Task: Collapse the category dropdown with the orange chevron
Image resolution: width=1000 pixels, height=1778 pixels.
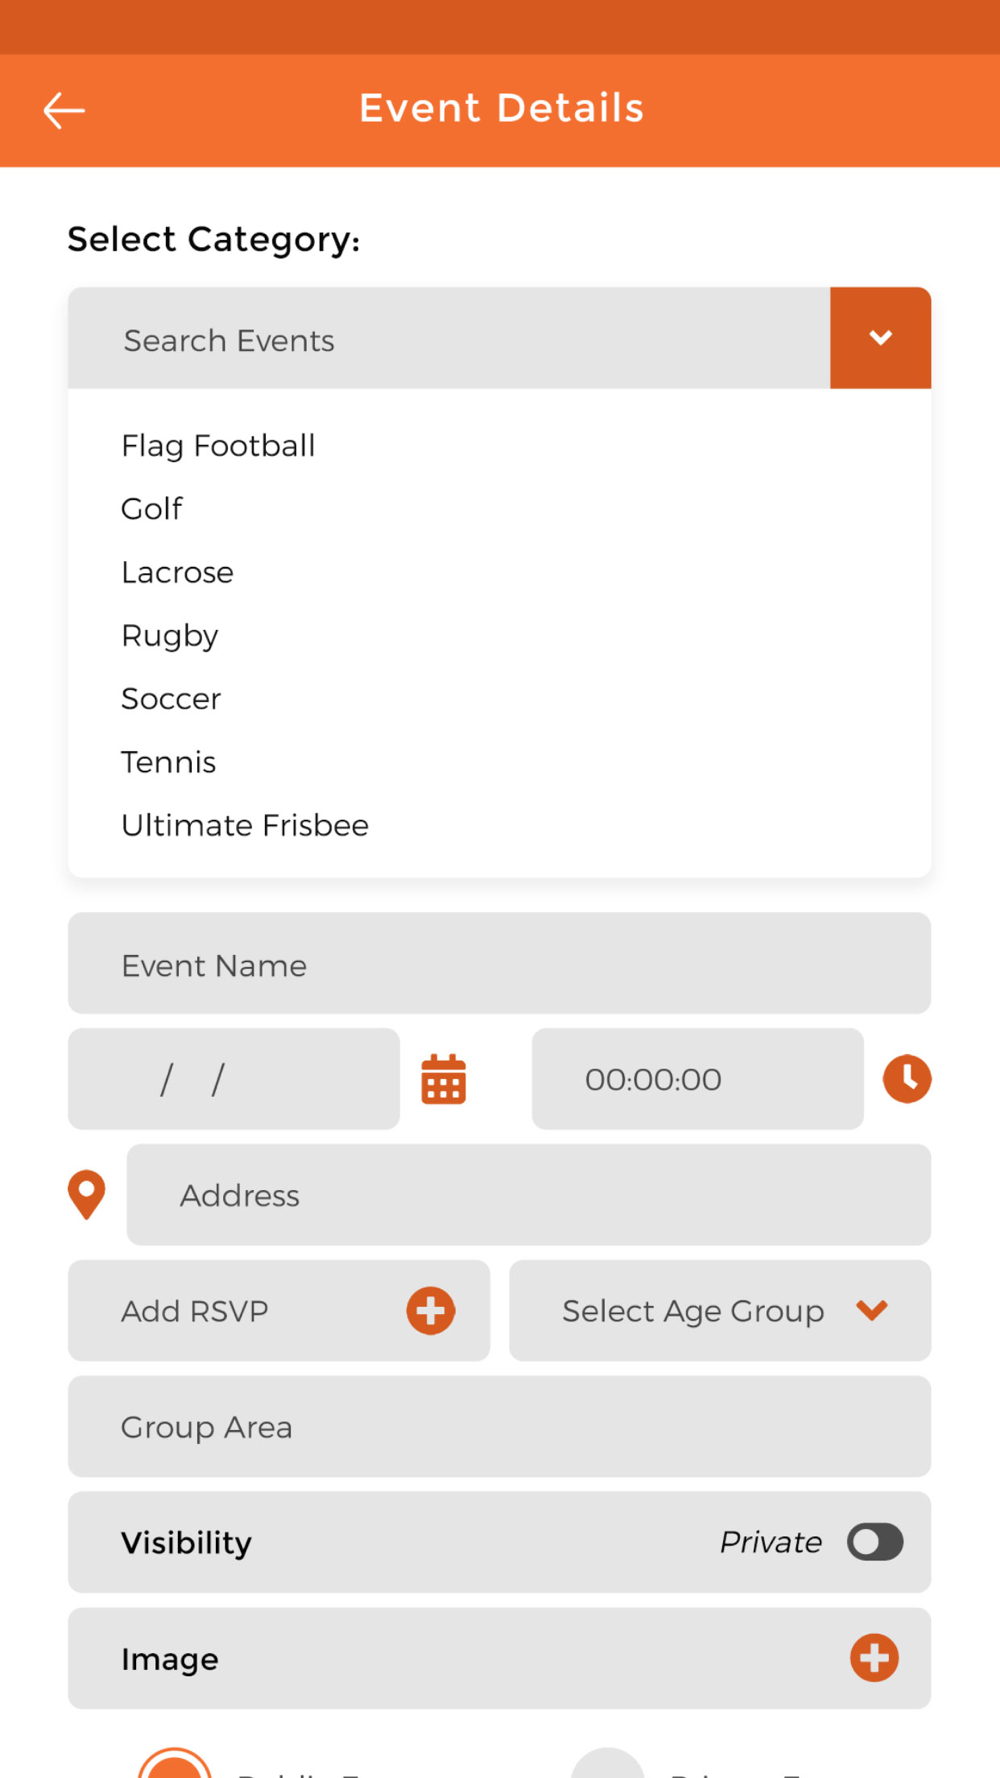Action: click(881, 338)
